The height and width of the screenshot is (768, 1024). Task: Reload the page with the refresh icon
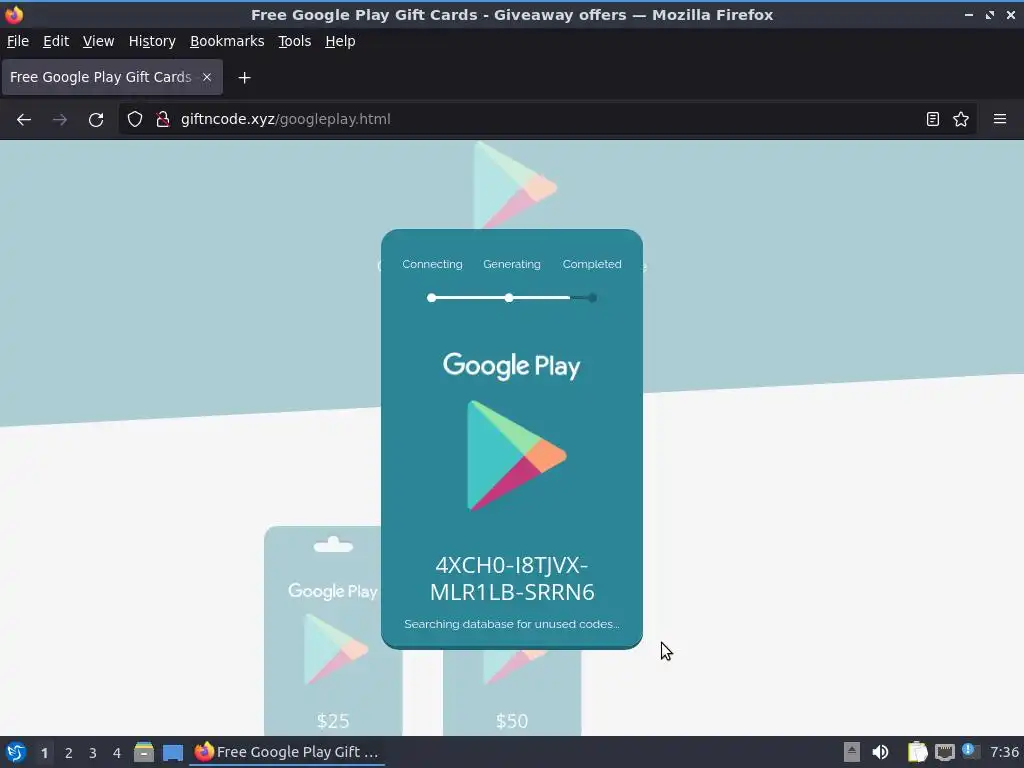click(96, 120)
